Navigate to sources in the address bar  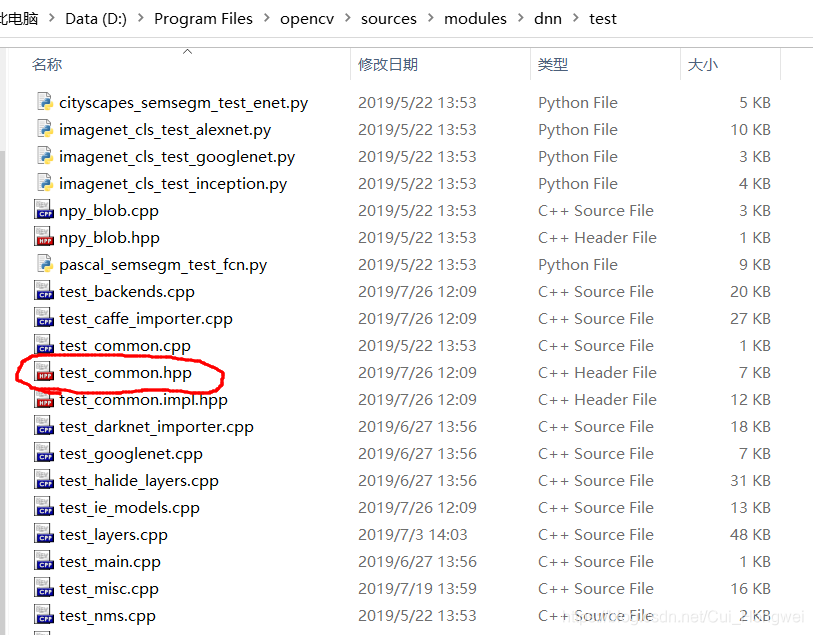pos(389,18)
